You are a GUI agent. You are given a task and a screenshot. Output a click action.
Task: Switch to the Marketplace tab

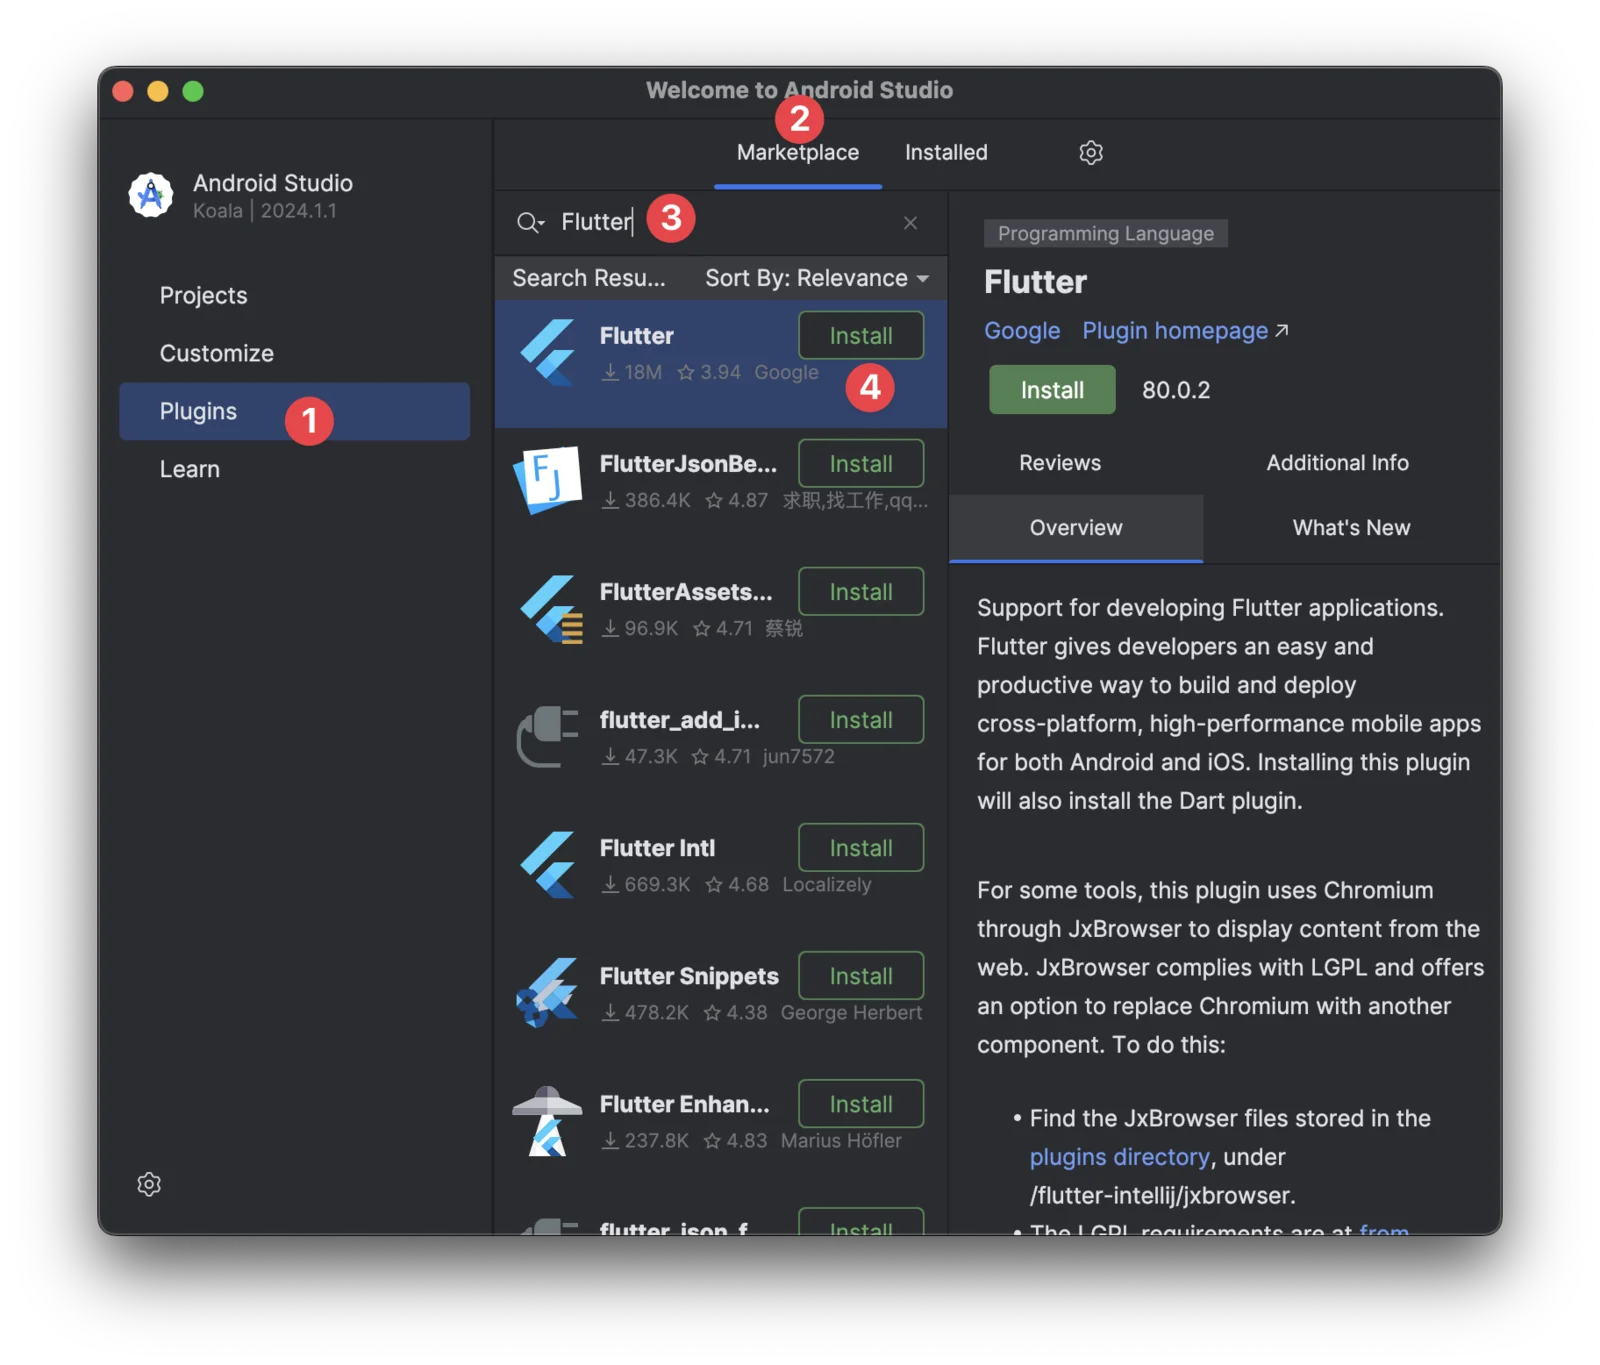[798, 152]
